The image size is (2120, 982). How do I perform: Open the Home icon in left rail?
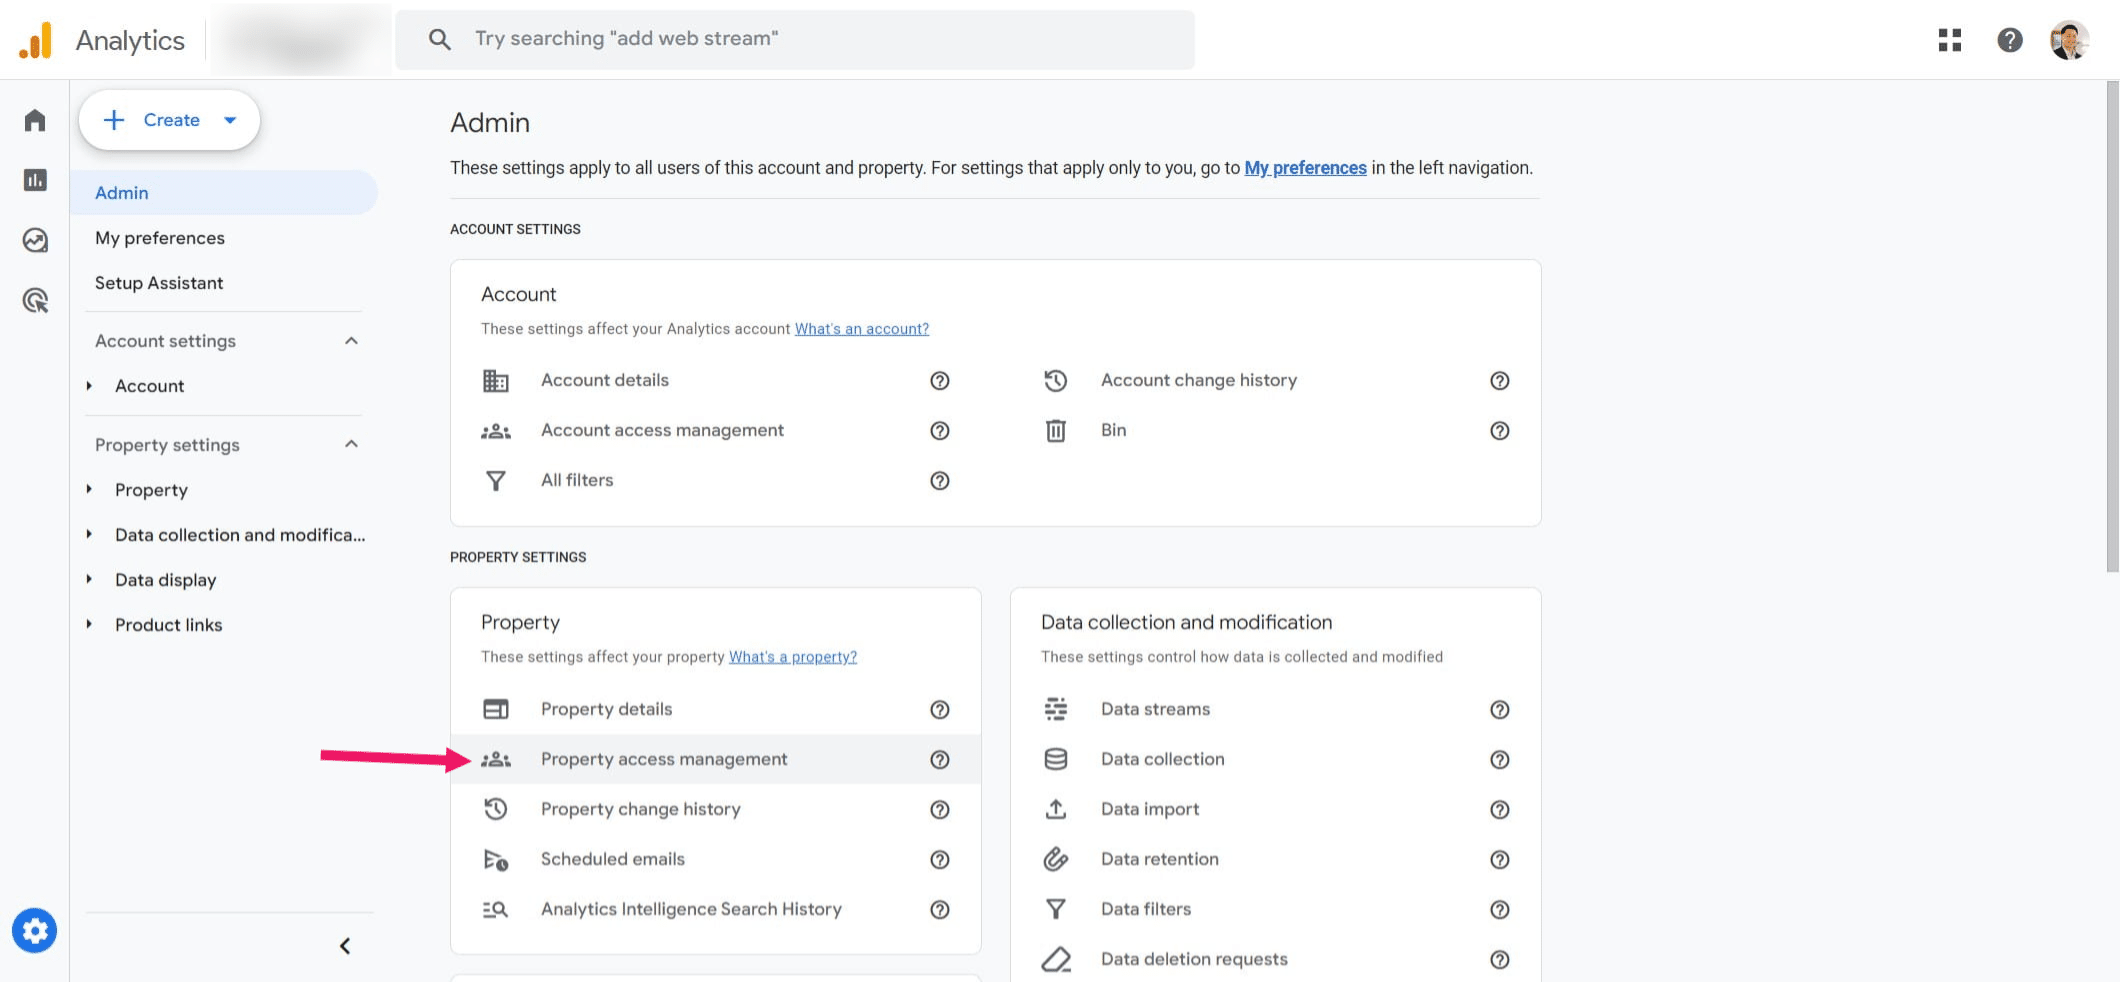click(x=35, y=121)
